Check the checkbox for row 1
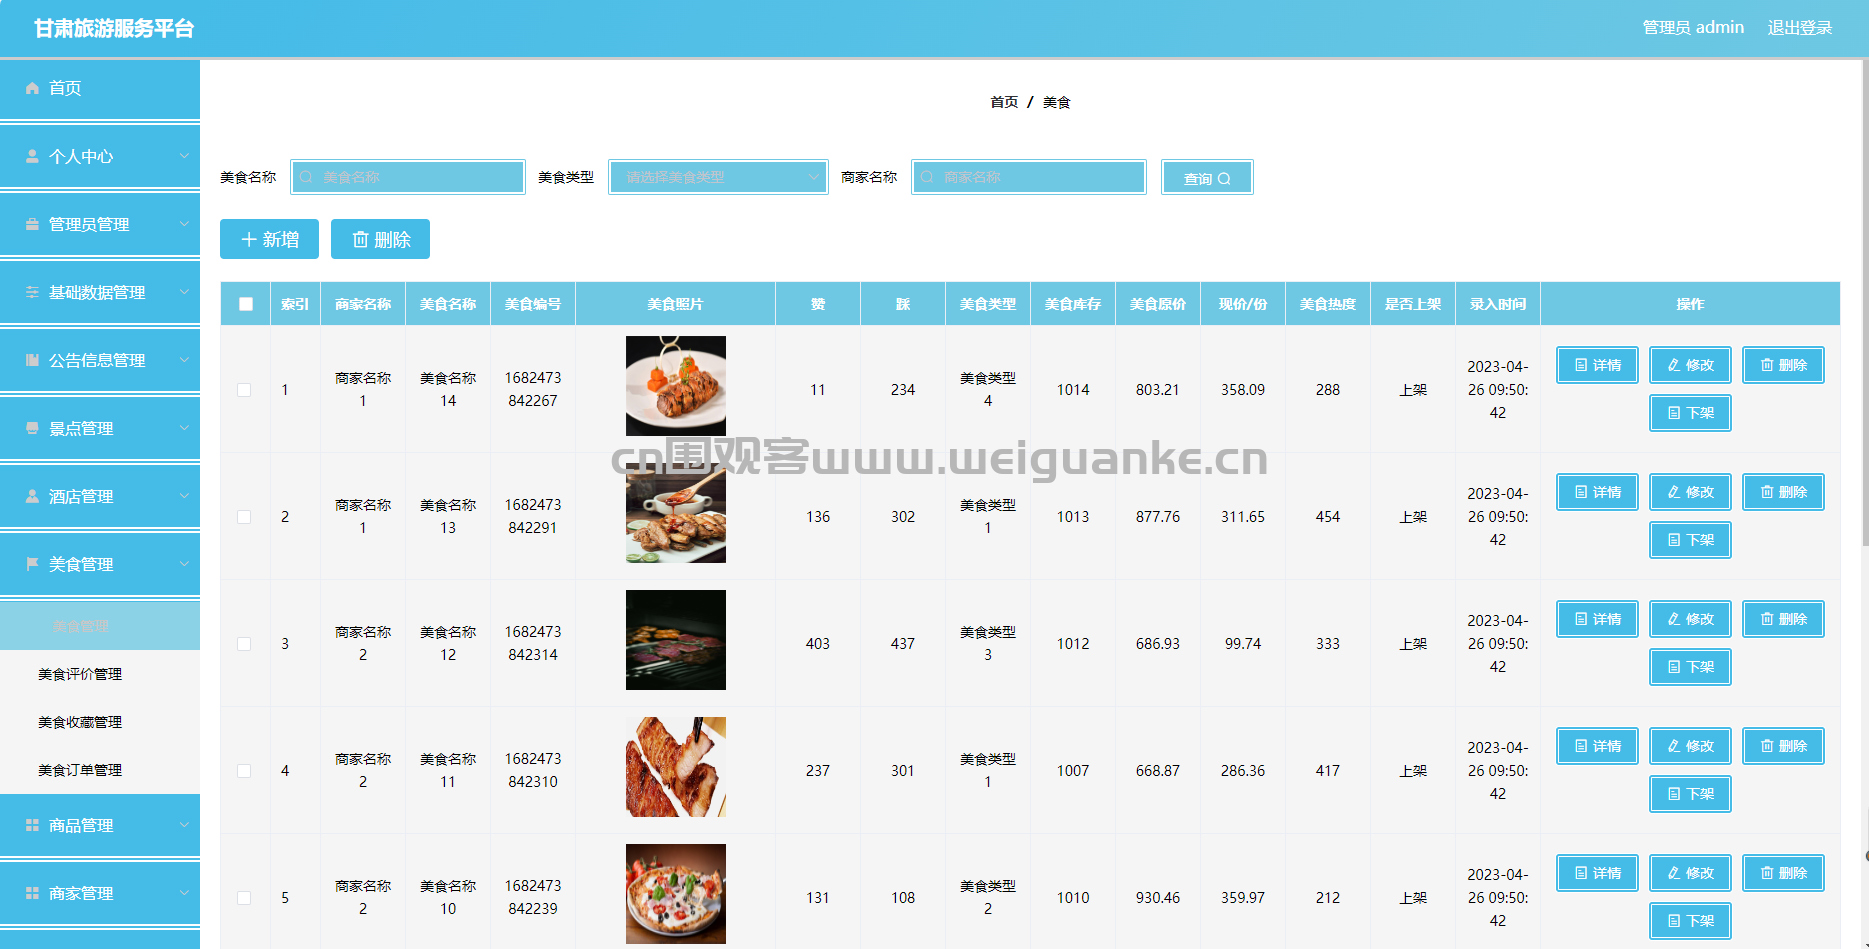 click(x=244, y=390)
